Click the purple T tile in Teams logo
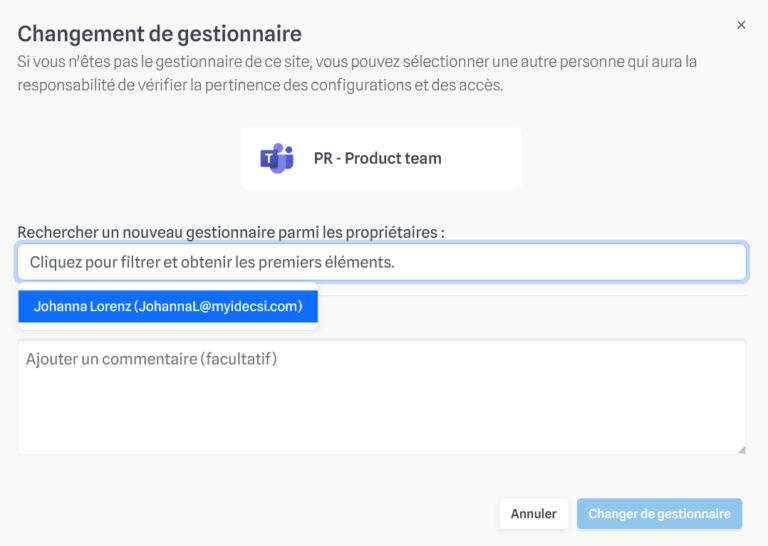 click(269, 159)
